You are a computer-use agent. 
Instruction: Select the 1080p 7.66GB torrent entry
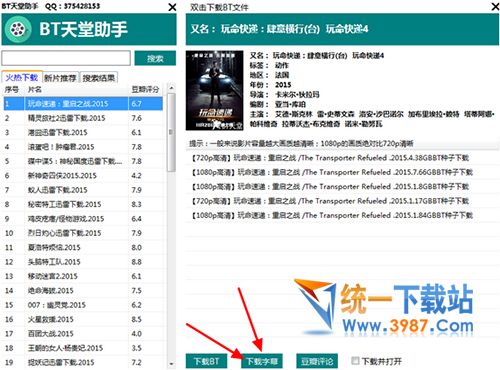click(x=342, y=172)
